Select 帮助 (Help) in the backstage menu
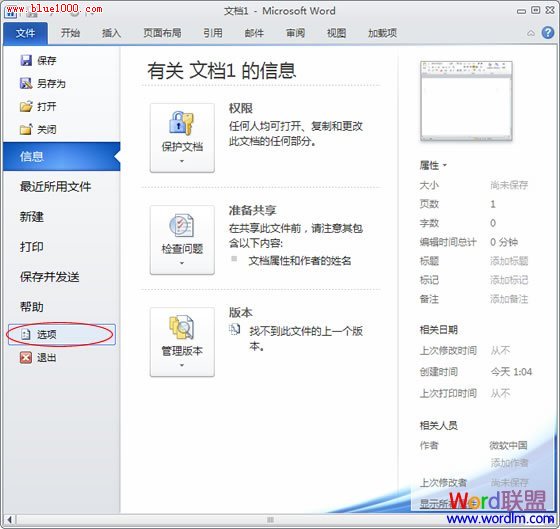Screen dimensions: 560x529 (x=32, y=307)
